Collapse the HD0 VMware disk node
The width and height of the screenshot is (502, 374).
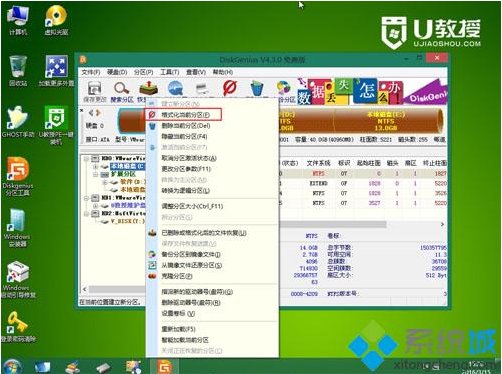(x=87, y=158)
